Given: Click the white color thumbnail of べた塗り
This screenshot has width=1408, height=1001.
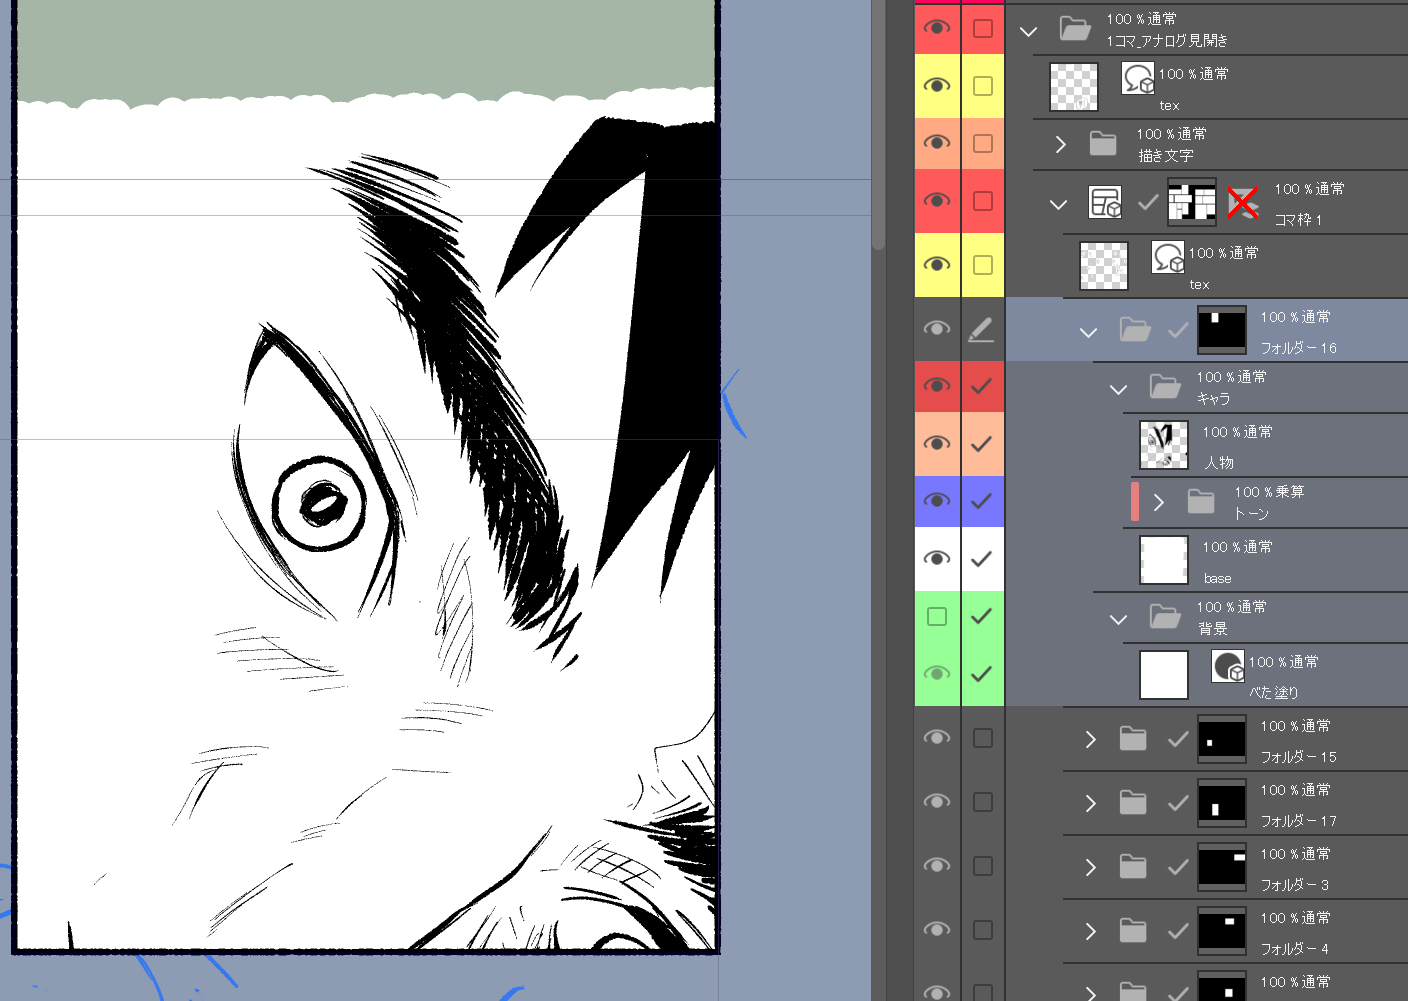Looking at the screenshot, I should pyautogui.click(x=1164, y=675).
